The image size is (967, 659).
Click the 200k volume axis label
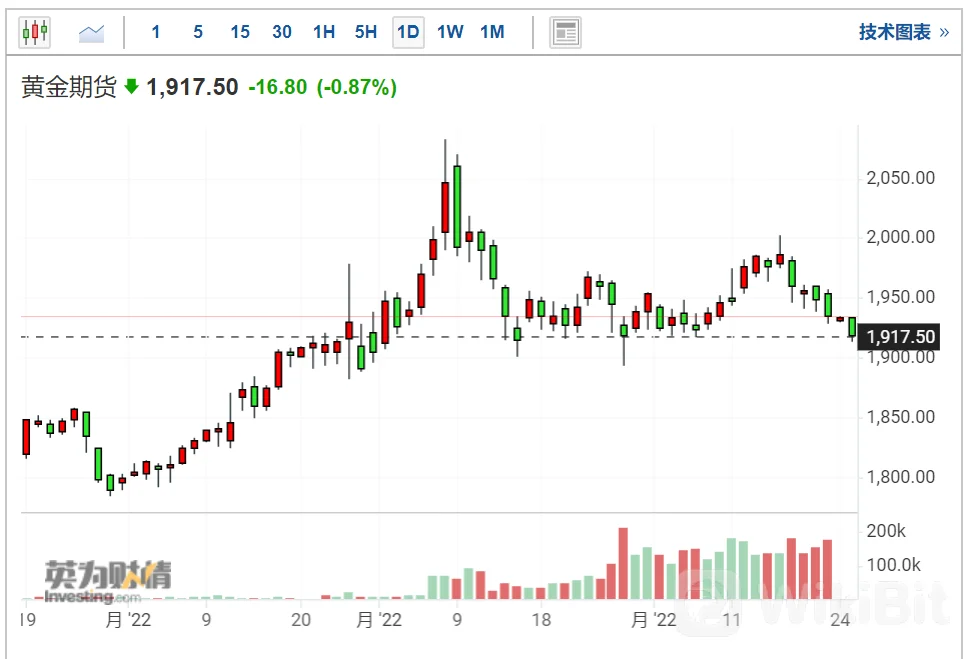(886, 531)
